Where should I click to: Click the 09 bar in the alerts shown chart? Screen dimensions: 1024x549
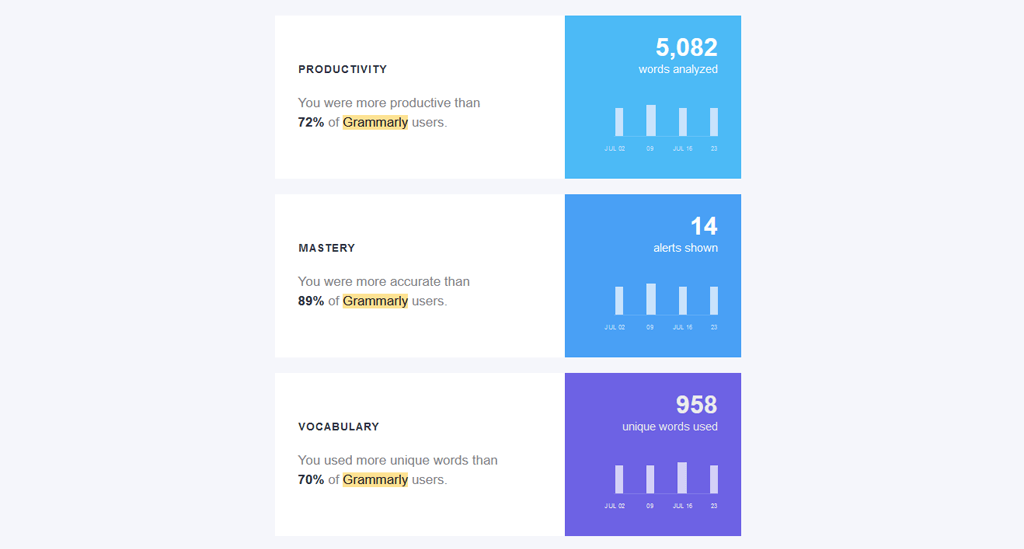[651, 299]
